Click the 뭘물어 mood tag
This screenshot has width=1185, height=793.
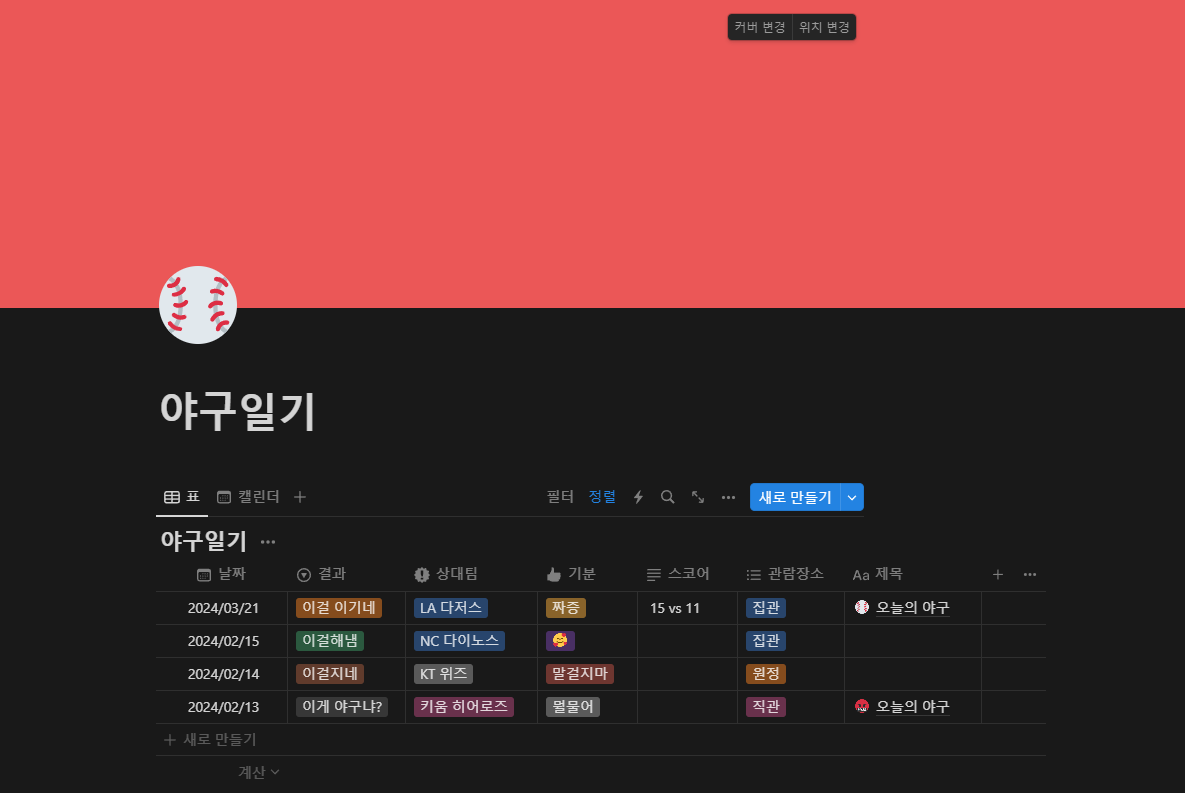point(572,707)
